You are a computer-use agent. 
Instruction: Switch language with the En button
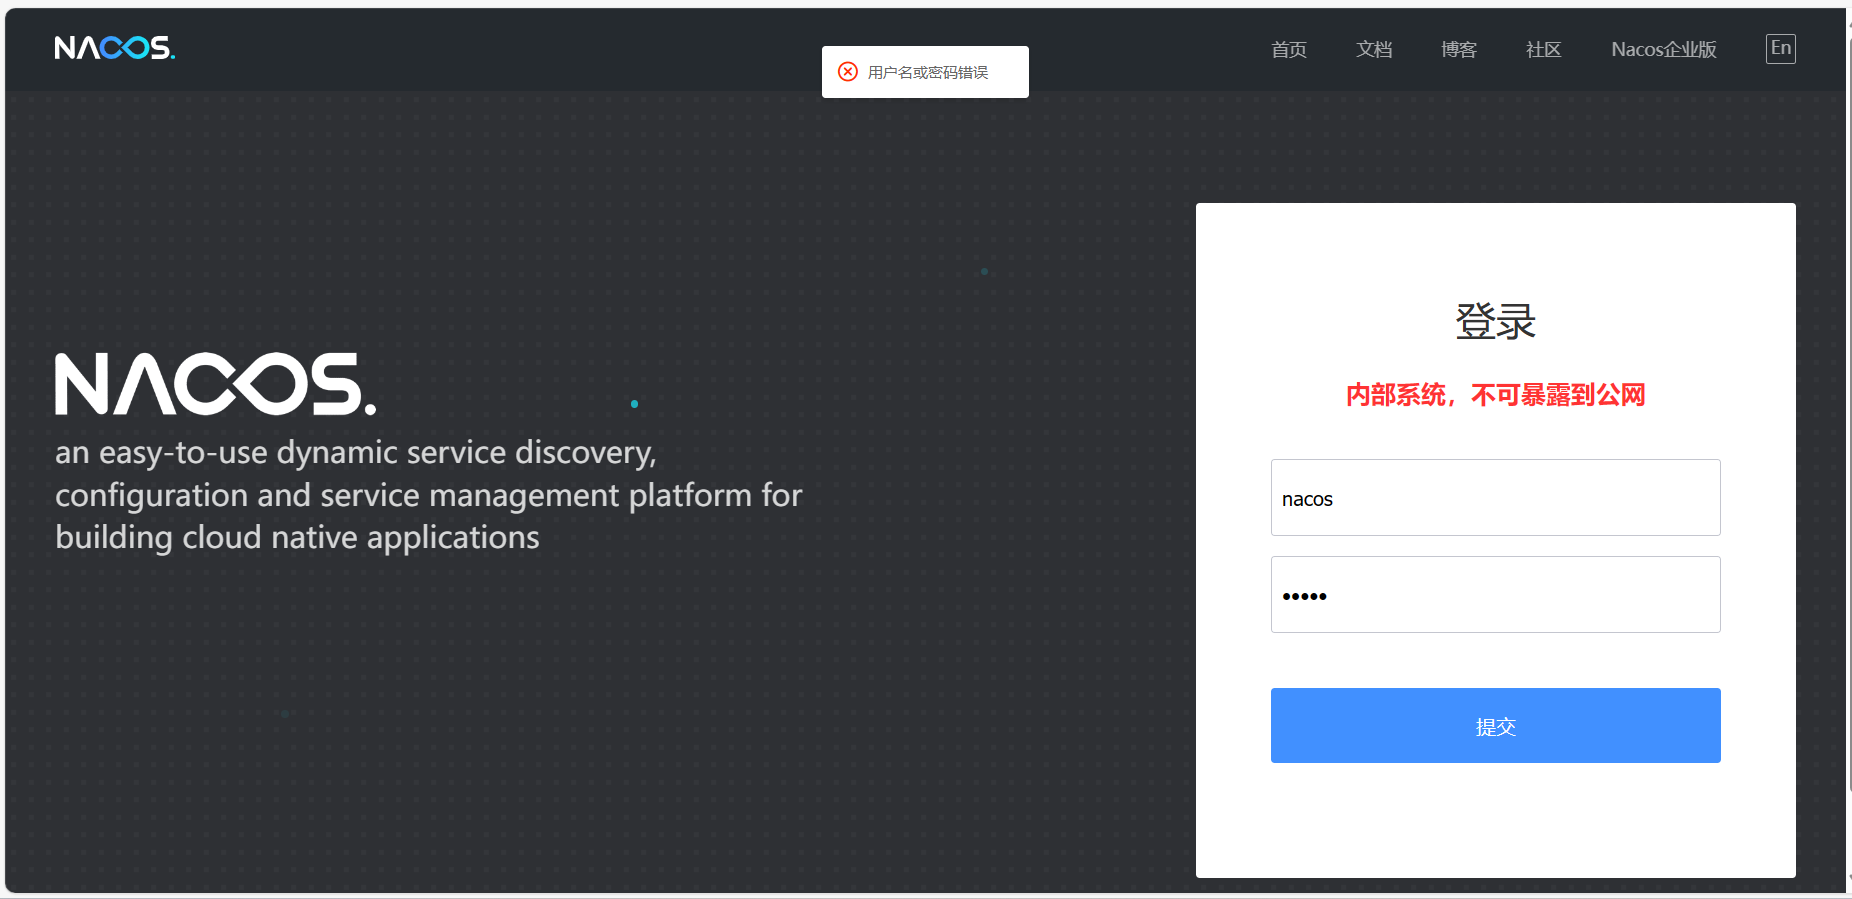point(1781,48)
